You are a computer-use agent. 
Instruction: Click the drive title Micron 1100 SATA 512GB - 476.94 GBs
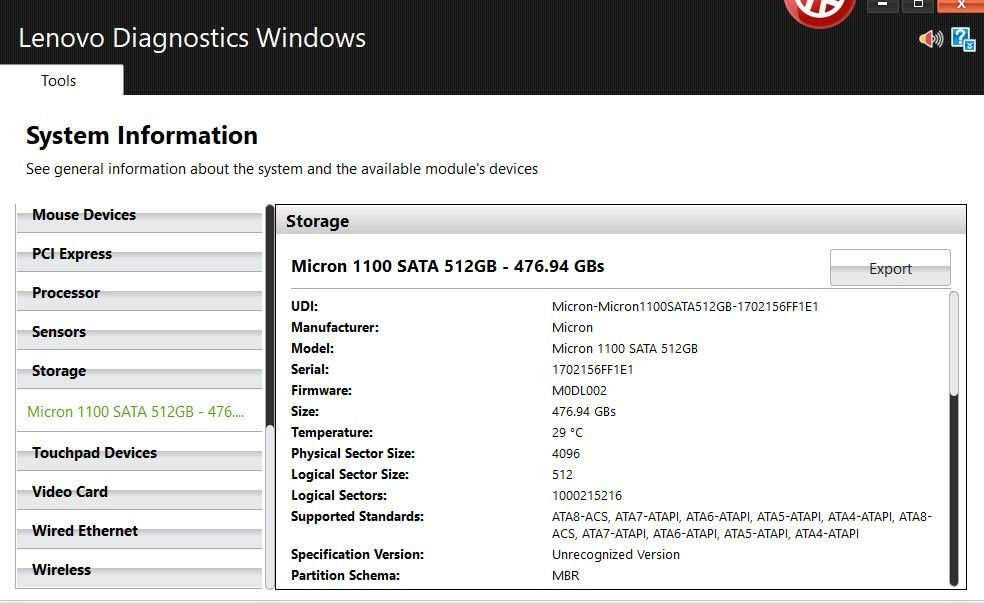(x=447, y=266)
